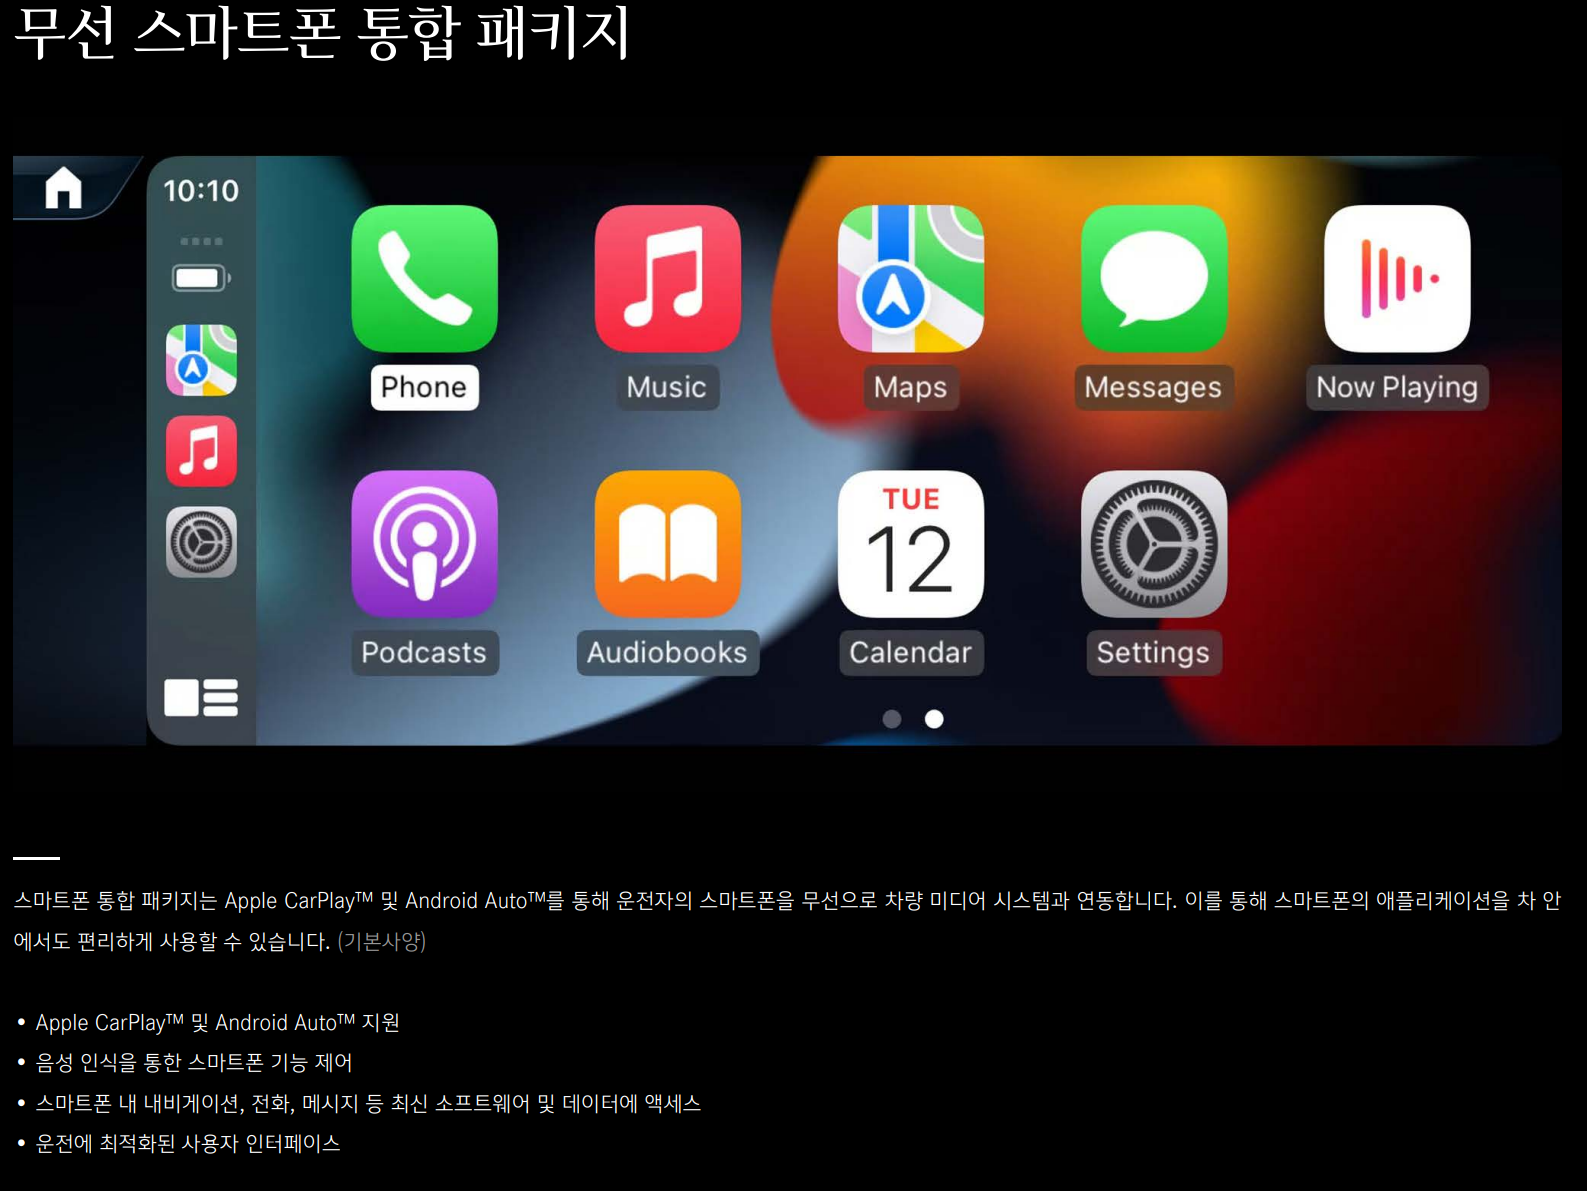The height and width of the screenshot is (1191, 1587).
Task: Open the Now Playing app
Action: pos(1397,279)
